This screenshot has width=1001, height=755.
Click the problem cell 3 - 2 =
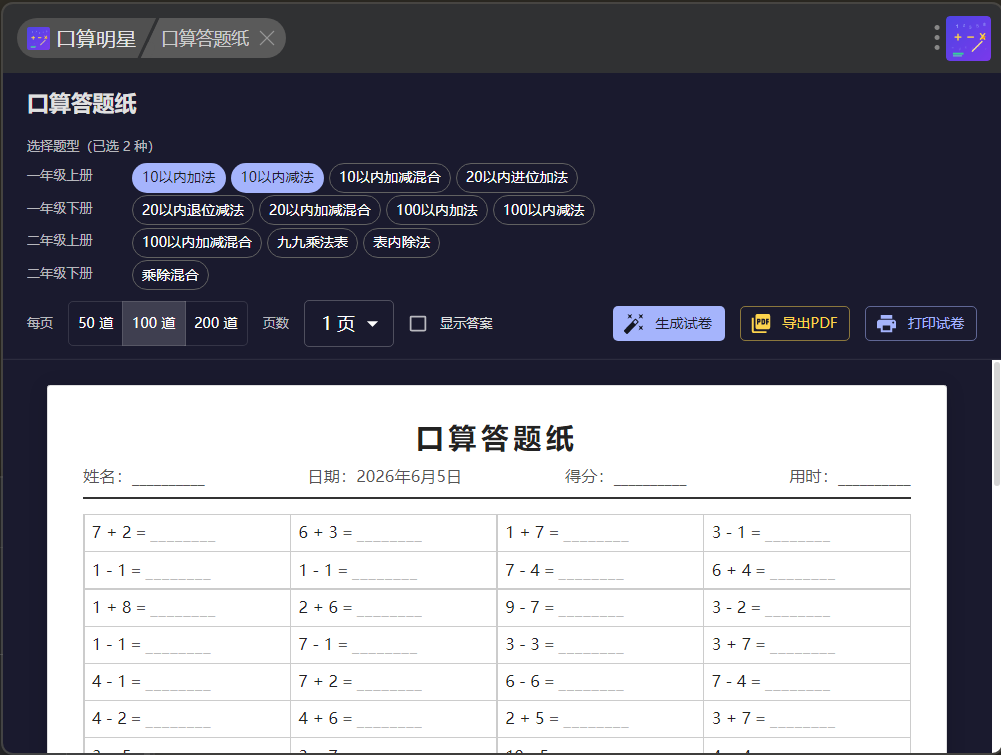tap(807, 608)
